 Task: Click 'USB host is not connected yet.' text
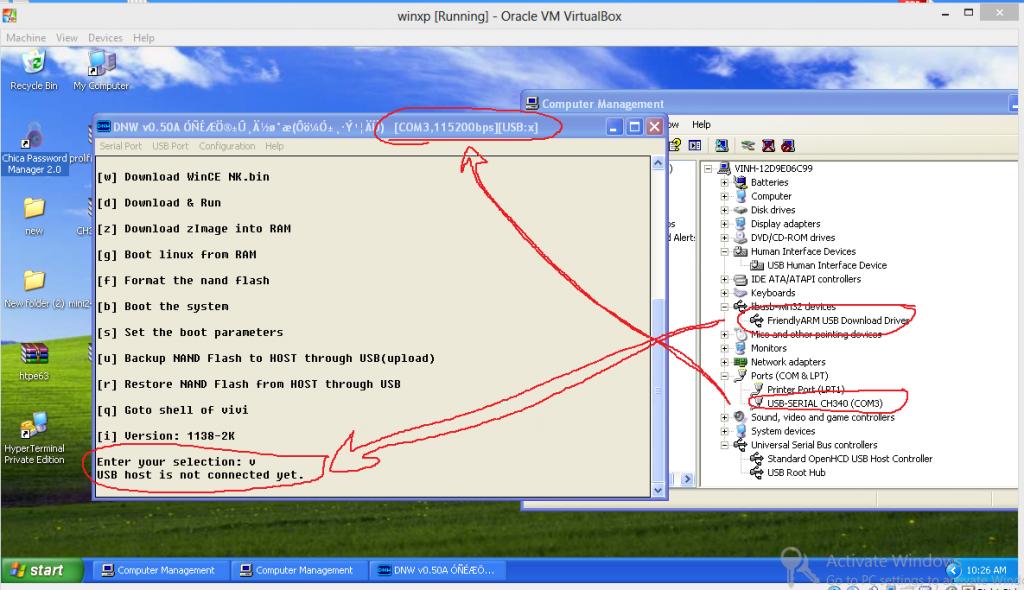(x=200, y=475)
